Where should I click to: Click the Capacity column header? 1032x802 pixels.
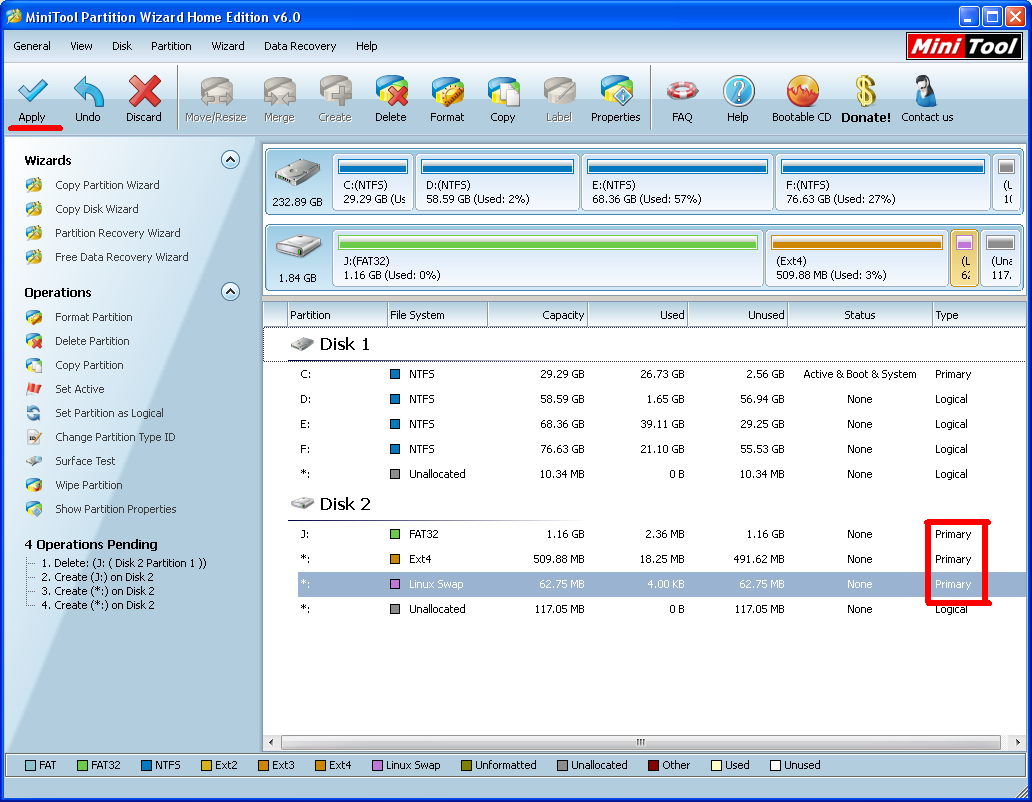[x=538, y=315]
